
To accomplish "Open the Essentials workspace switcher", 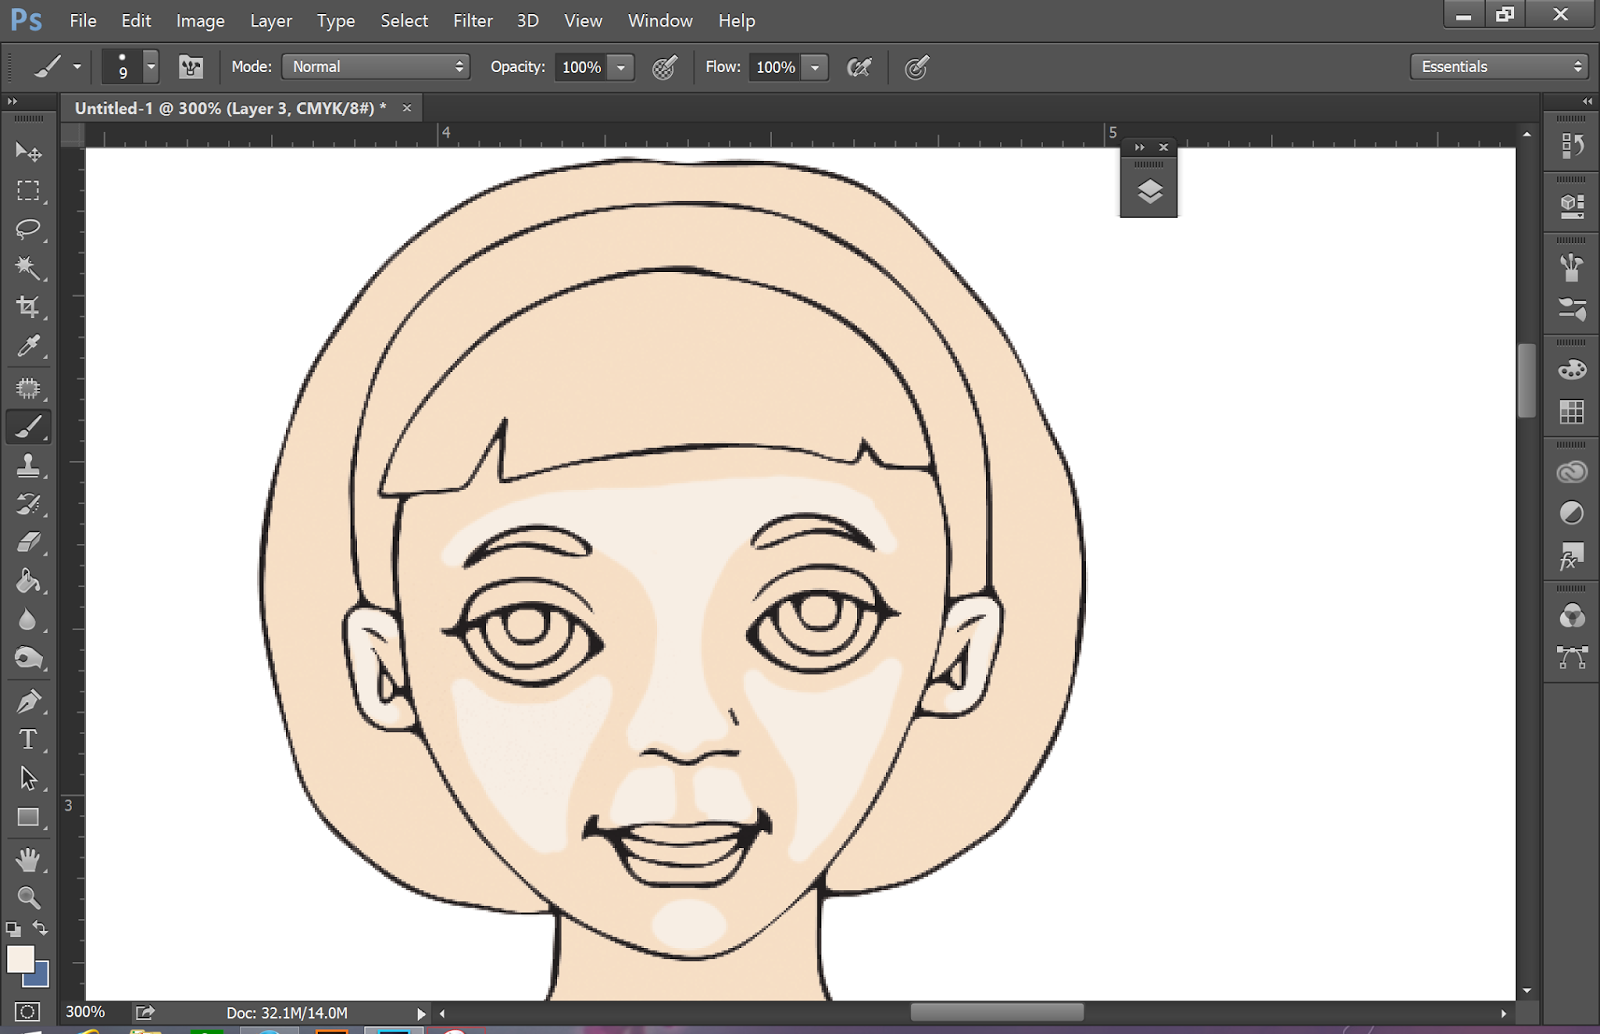I will 1498,66.
